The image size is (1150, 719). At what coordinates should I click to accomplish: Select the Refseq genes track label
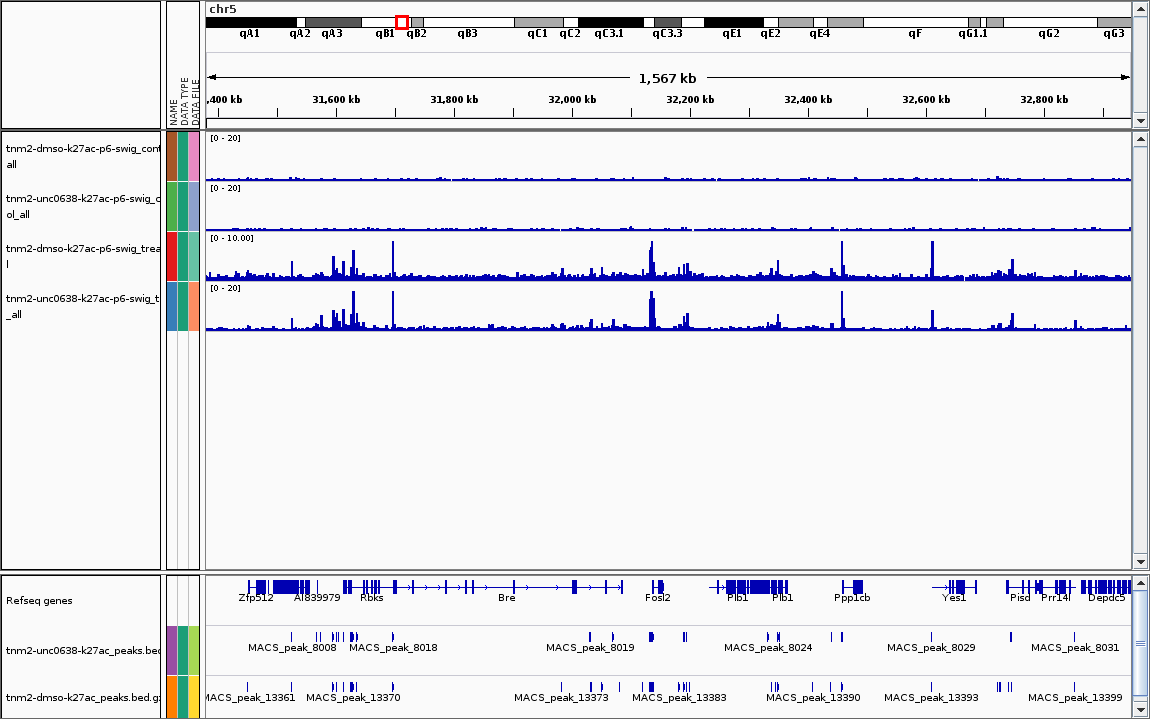39,601
